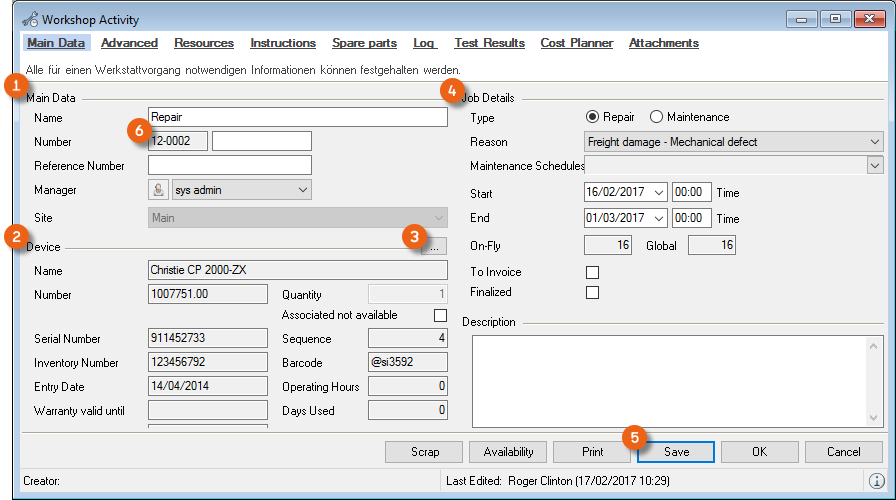Open the Manager sys admin dropdown
Screen dimensions: 896x500
302,190
